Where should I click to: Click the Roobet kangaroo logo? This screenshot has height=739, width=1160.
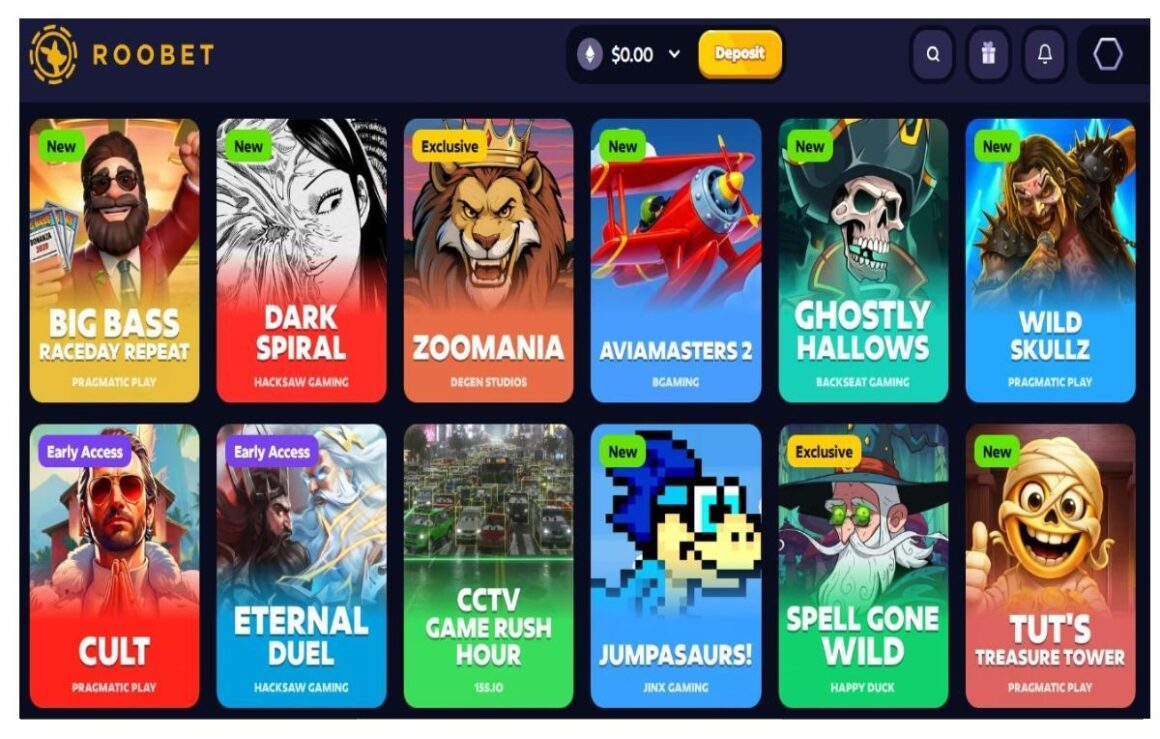tap(53, 54)
